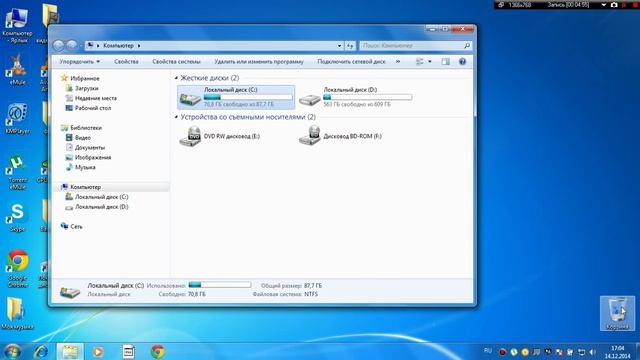The width and height of the screenshot is (640, 360).
Task: Open Local Disk (C:) drive icon
Action: click(190, 98)
